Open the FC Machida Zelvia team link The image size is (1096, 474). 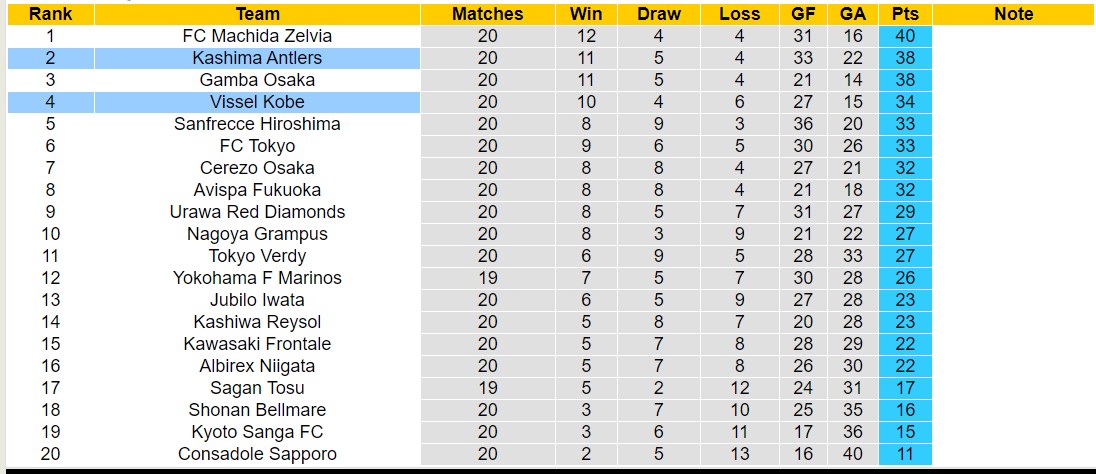[x=257, y=36]
